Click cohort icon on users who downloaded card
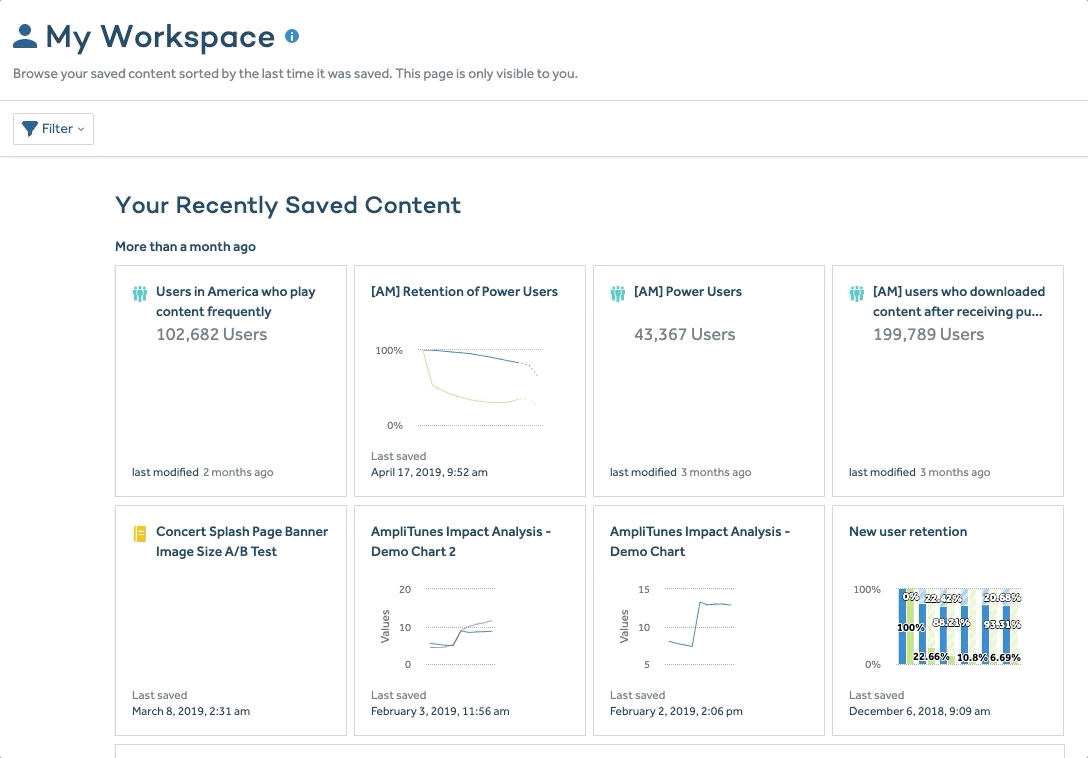1088x758 pixels. [857, 294]
